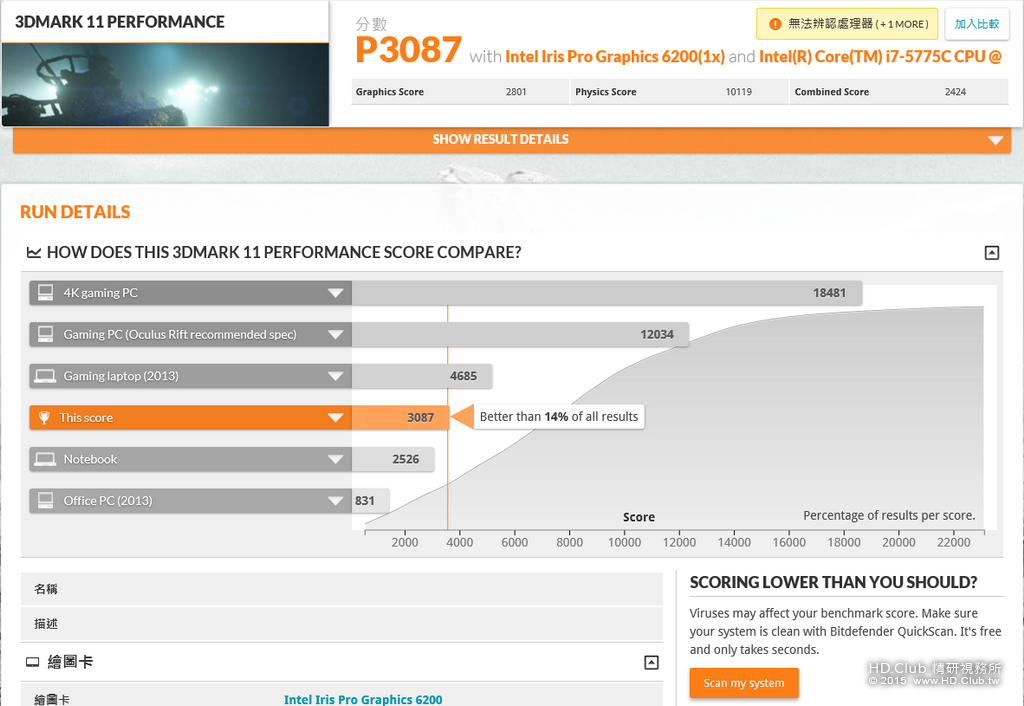
Task: Collapse the 繪圖卡 section
Action: (651, 662)
